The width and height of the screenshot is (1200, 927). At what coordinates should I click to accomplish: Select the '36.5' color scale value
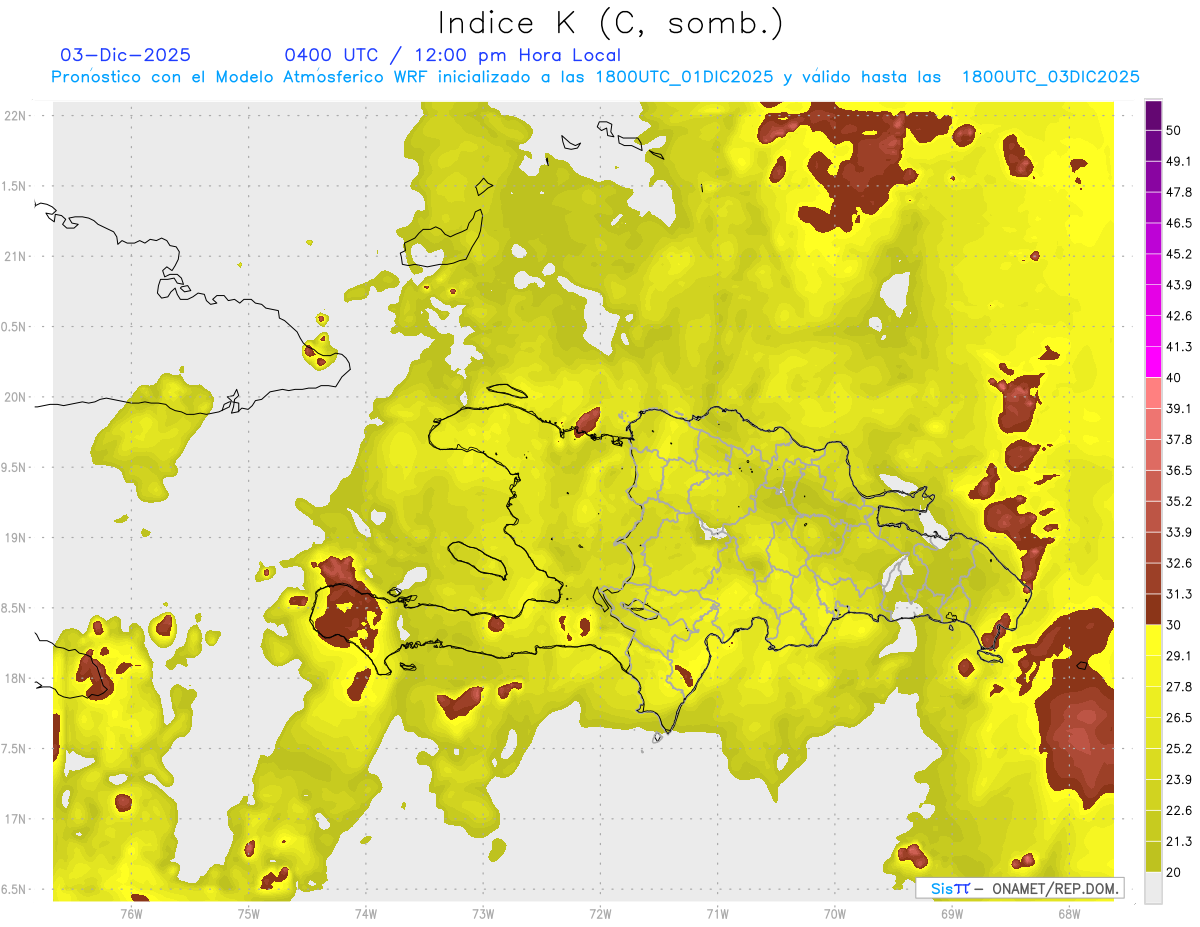click(1179, 470)
